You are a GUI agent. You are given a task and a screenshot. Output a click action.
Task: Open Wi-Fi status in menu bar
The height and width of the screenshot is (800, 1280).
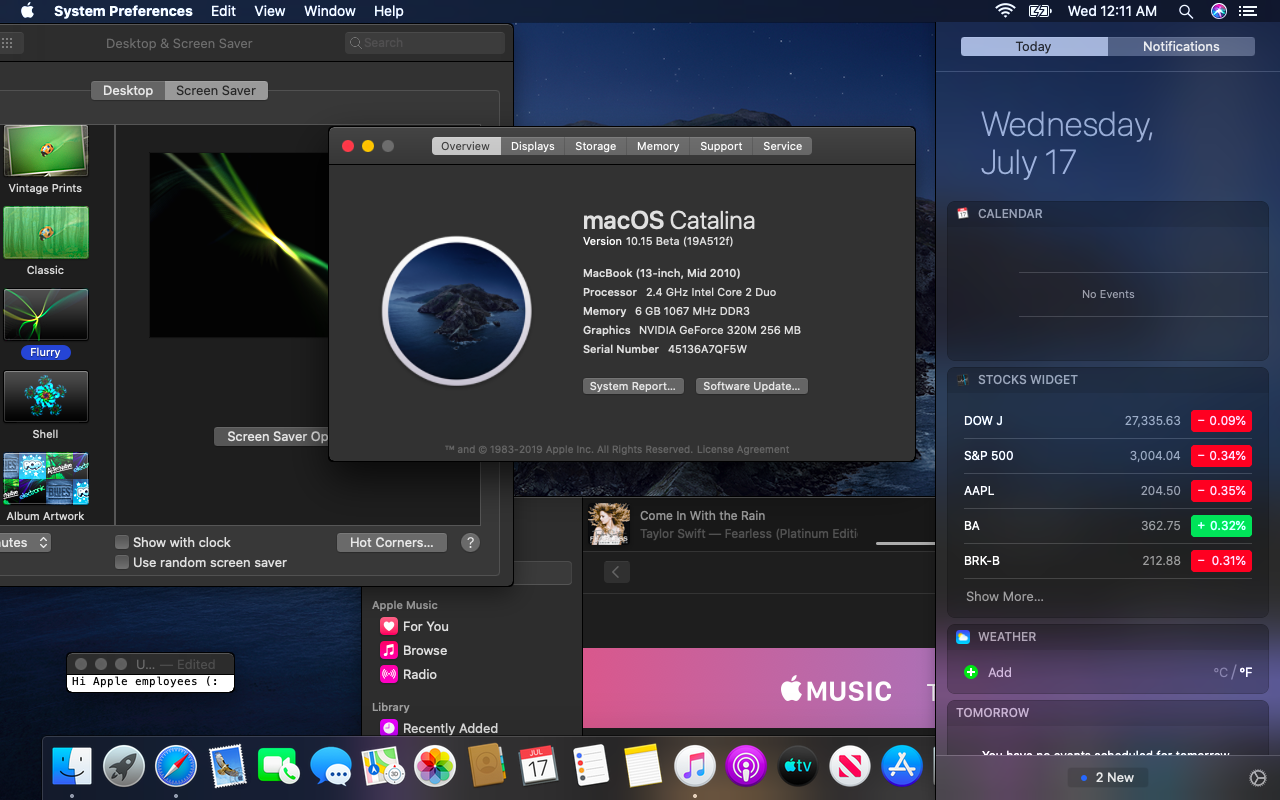tap(1004, 11)
